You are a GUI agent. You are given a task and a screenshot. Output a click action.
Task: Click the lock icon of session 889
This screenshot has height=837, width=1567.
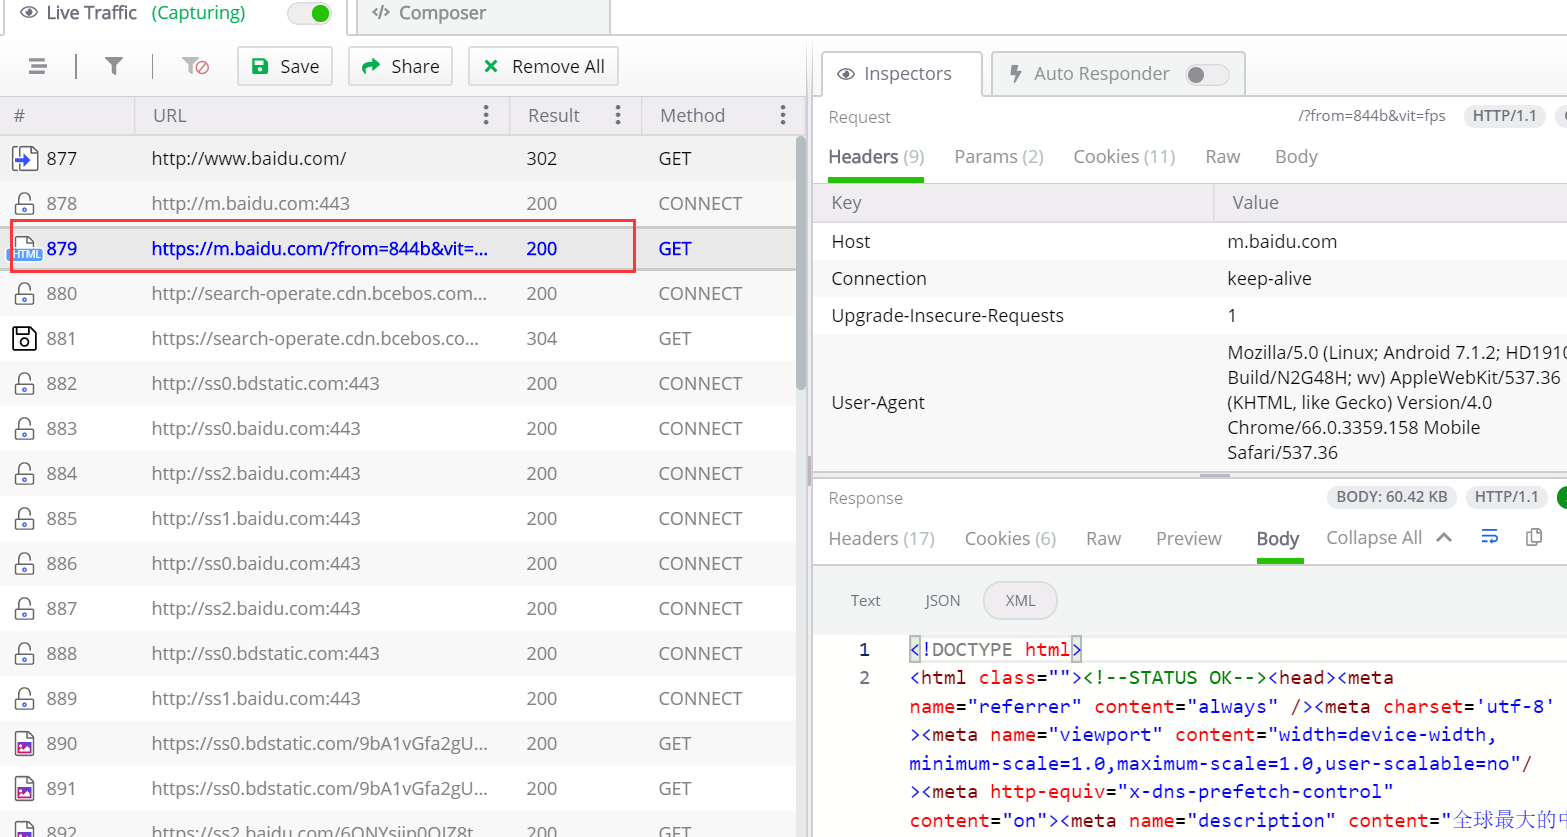pyautogui.click(x=25, y=698)
